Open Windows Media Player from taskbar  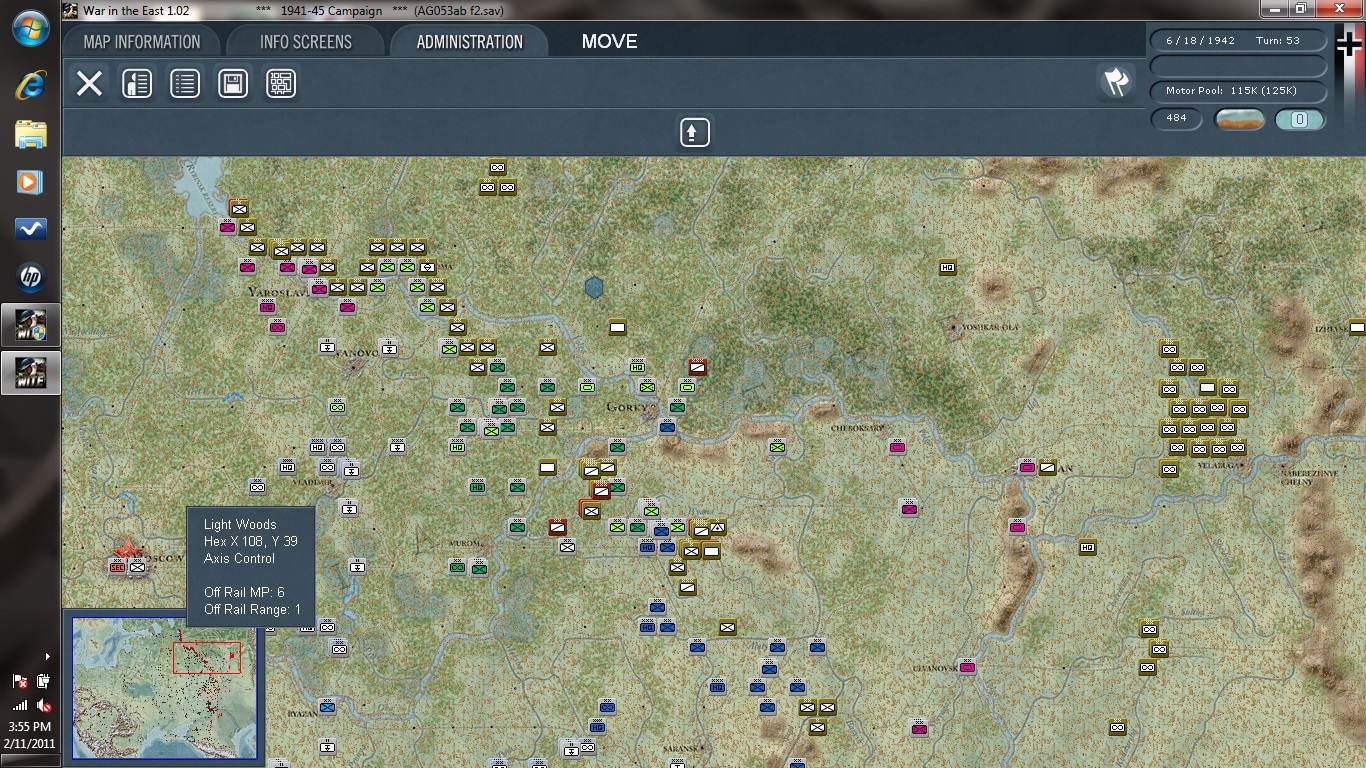pos(31,182)
